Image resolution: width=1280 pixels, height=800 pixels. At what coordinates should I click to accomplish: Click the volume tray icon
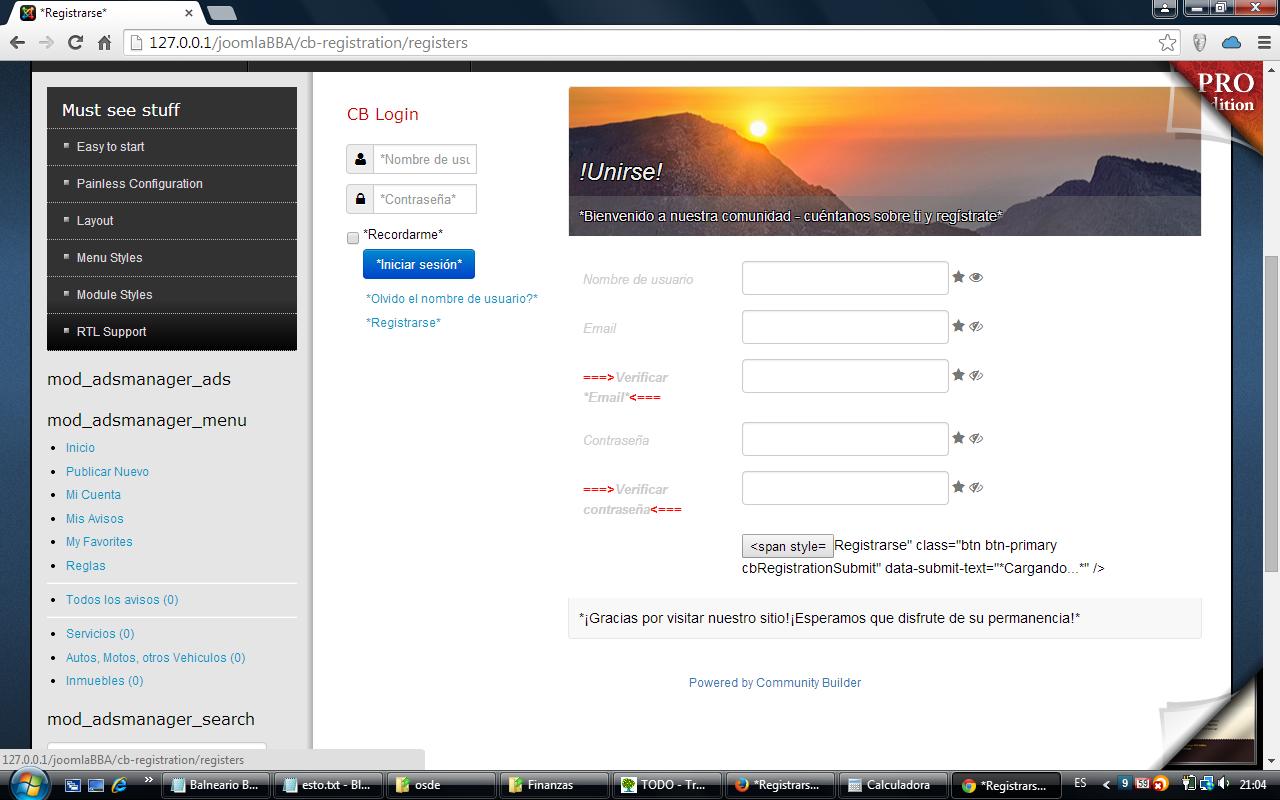pyautogui.click(x=1224, y=785)
